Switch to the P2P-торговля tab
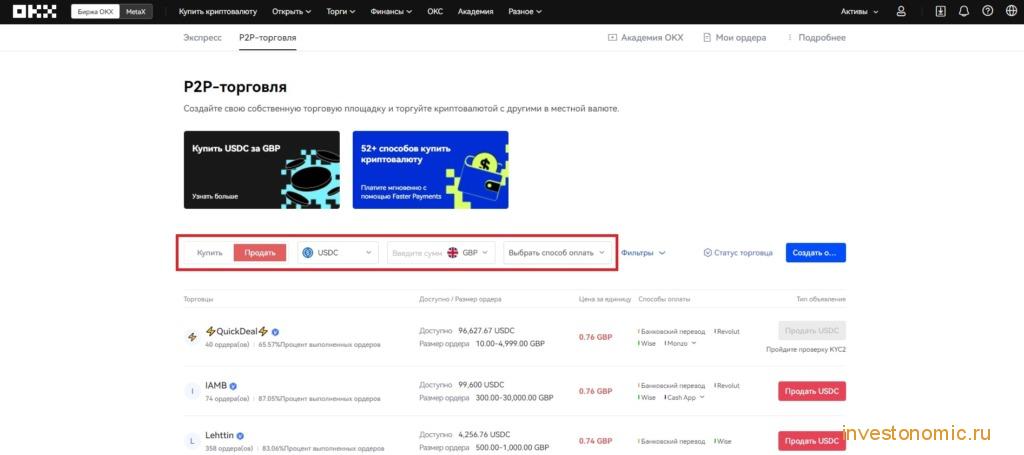1024x455 pixels. pyautogui.click(x=268, y=38)
